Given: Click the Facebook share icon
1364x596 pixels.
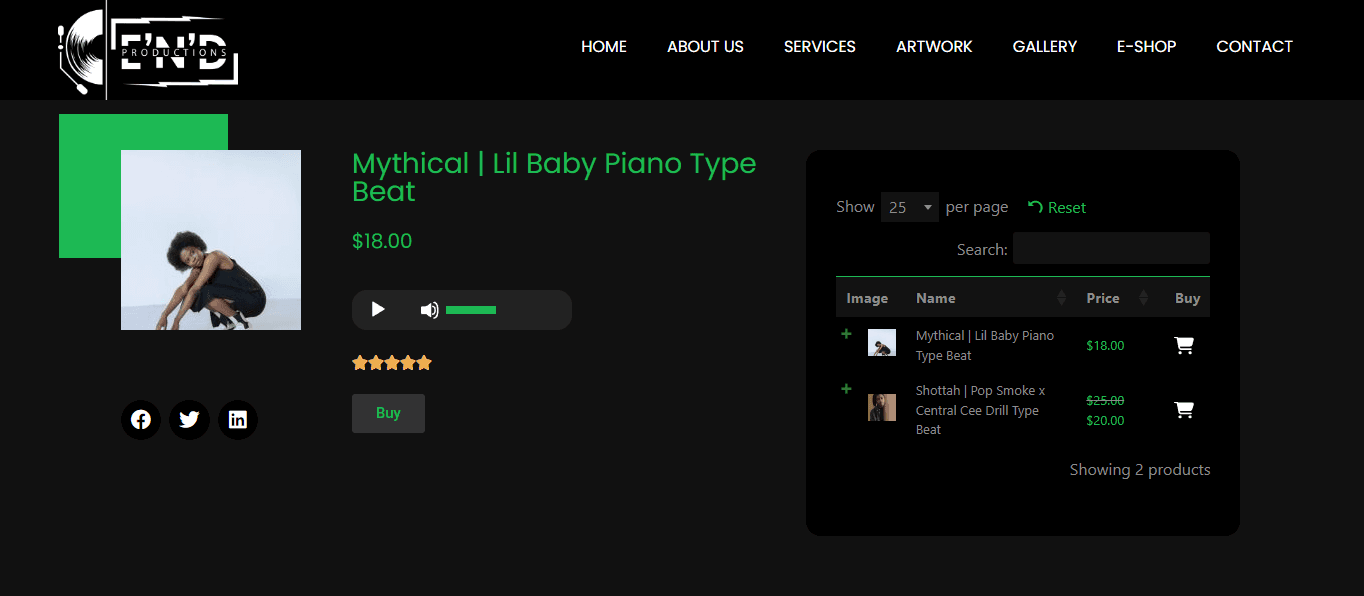Looking at the screenshot, I should click(141, 420).
